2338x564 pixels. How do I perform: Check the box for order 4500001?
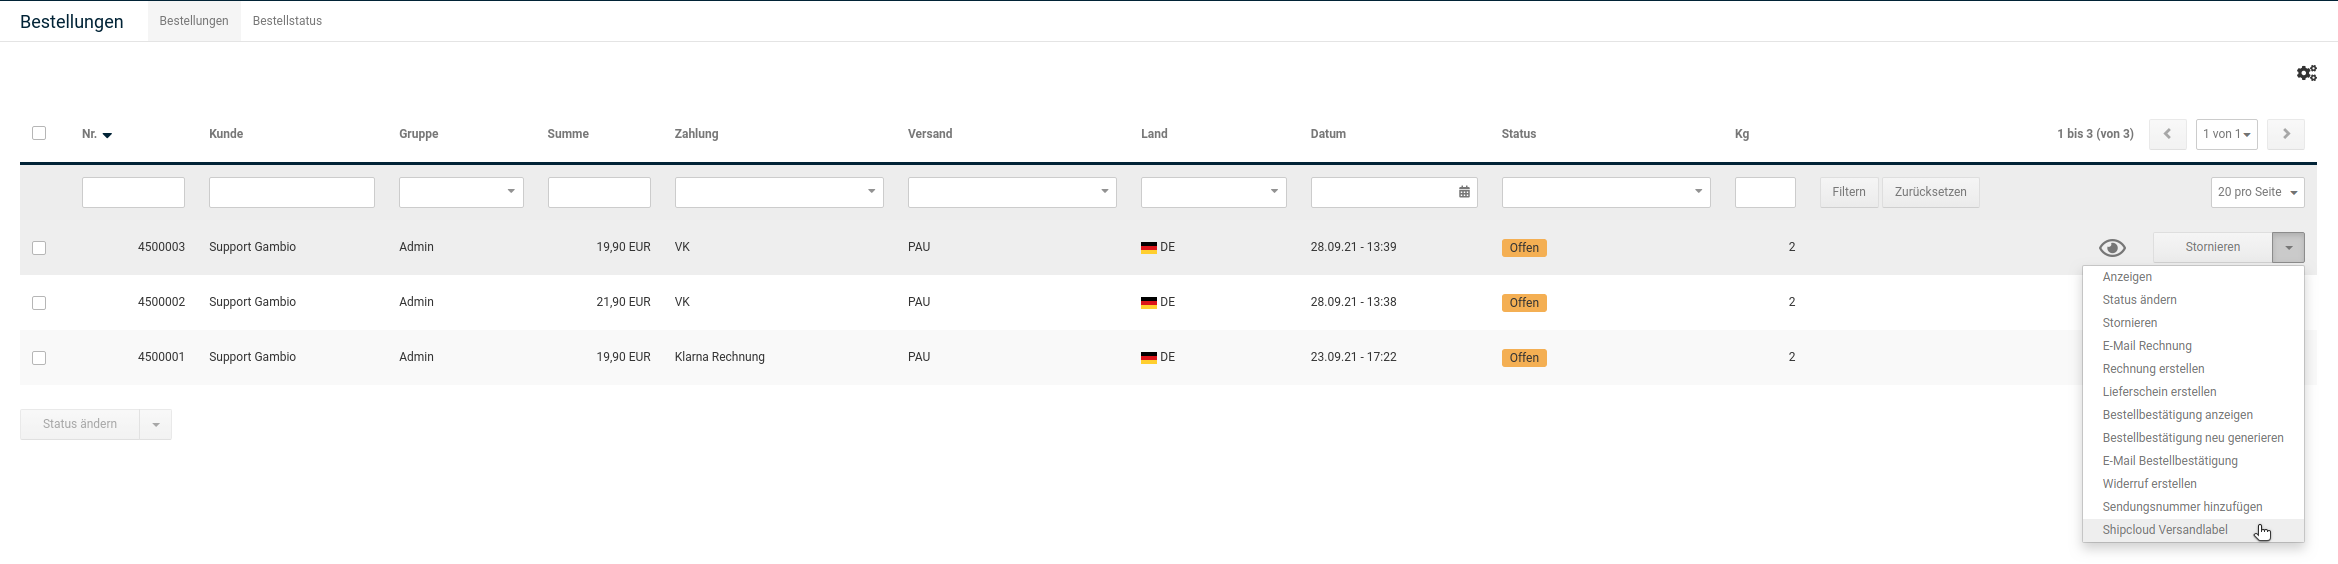(x=39, y=358)
